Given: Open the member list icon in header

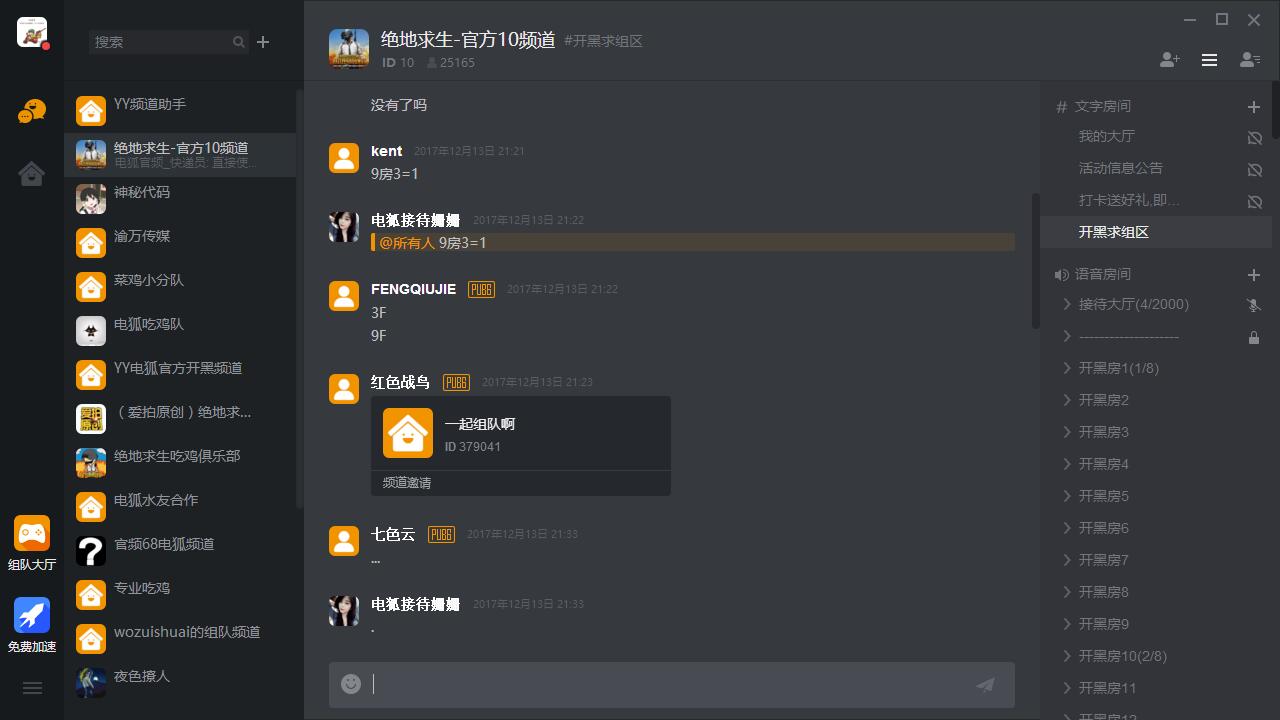Looking at the screenshot, I should click(x=1250, y=60).
